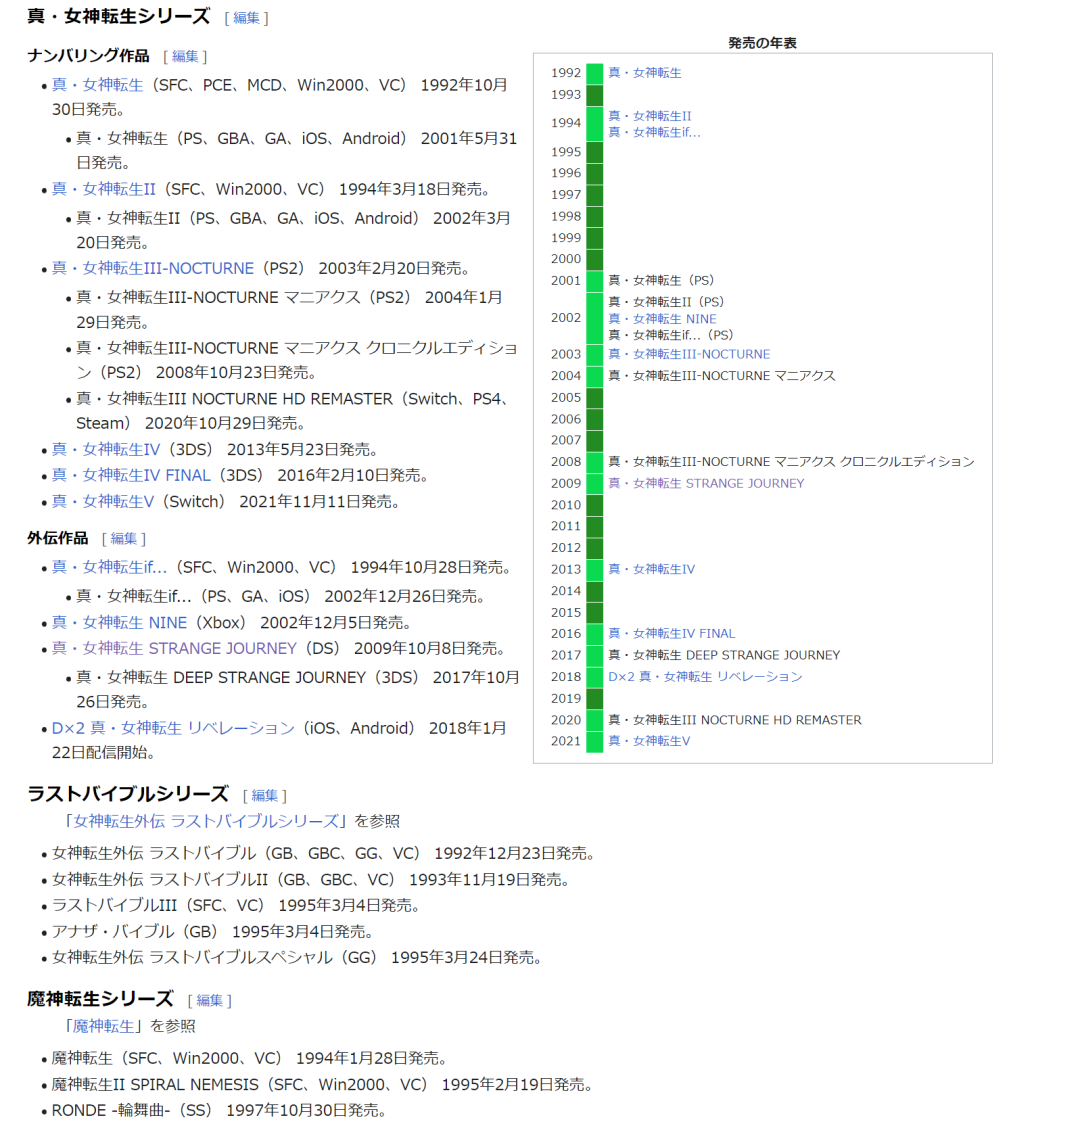Click the ラストバイブルシリーズ section heading
The image size is (1080, 1124).
pyautogui.click(x=128, y=794)
